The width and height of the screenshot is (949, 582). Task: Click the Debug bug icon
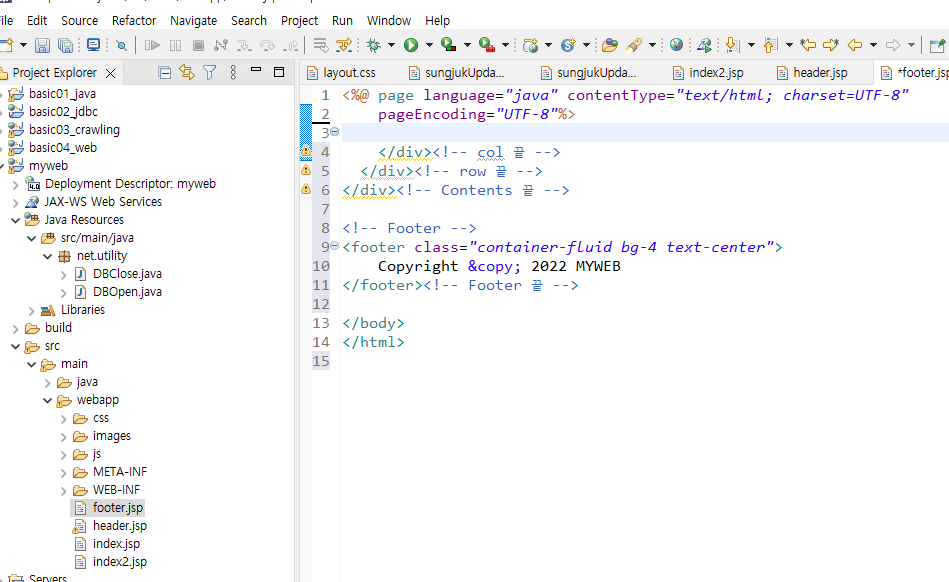tap(374, 45)
